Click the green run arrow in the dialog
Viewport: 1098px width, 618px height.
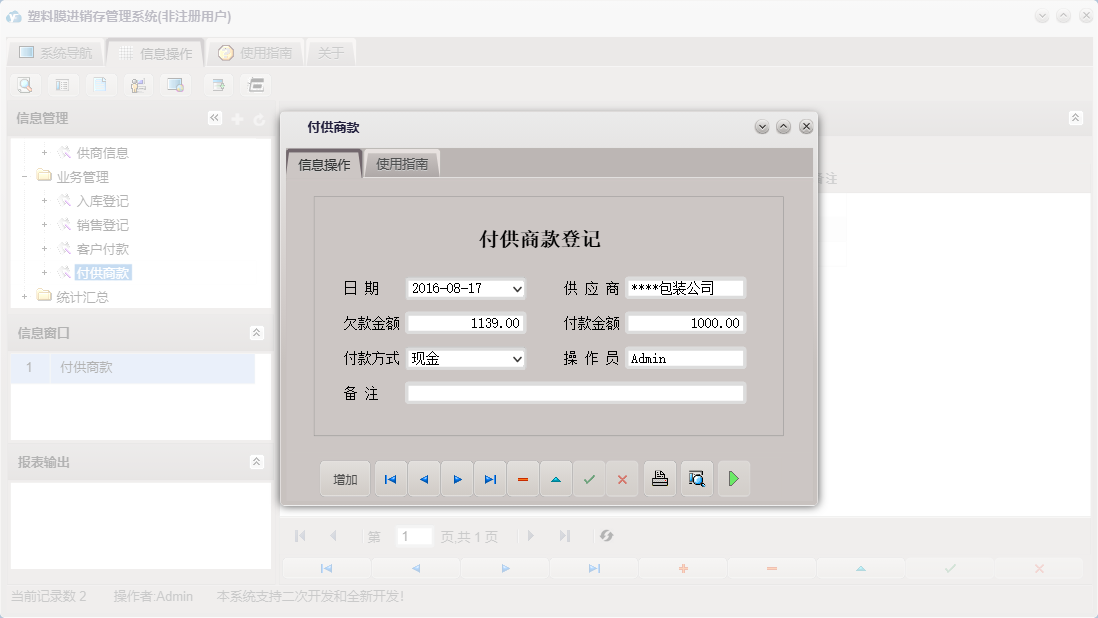pyautogui.click(x=733, y=478)
